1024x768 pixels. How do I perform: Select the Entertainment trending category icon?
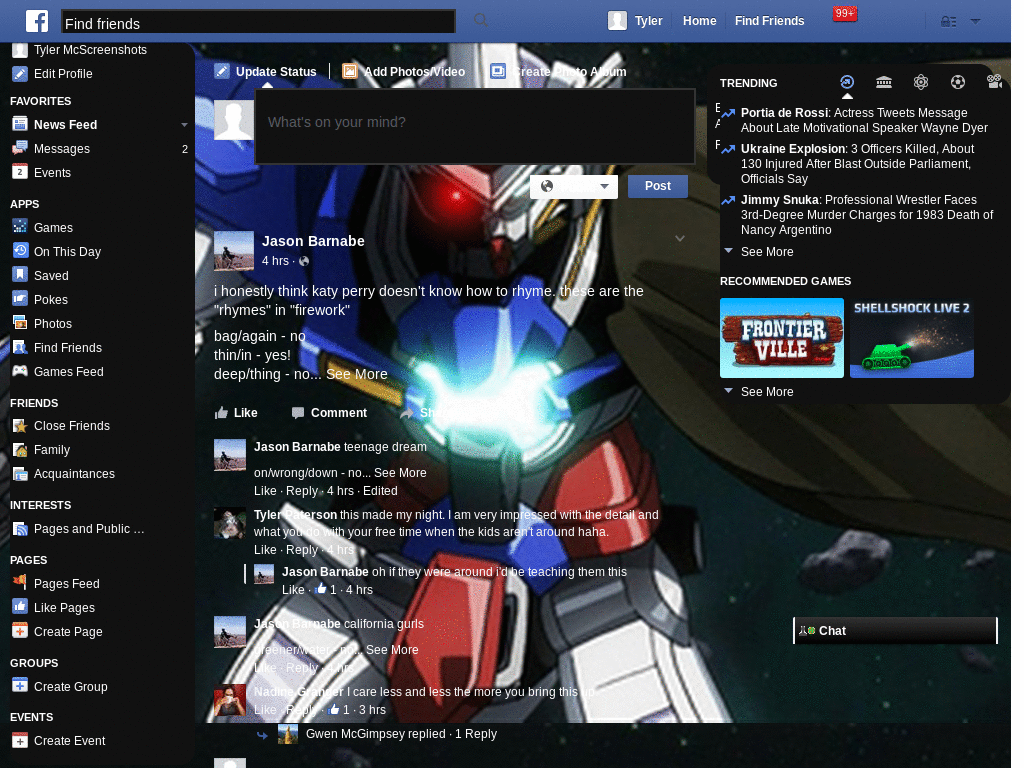[996, 82]
